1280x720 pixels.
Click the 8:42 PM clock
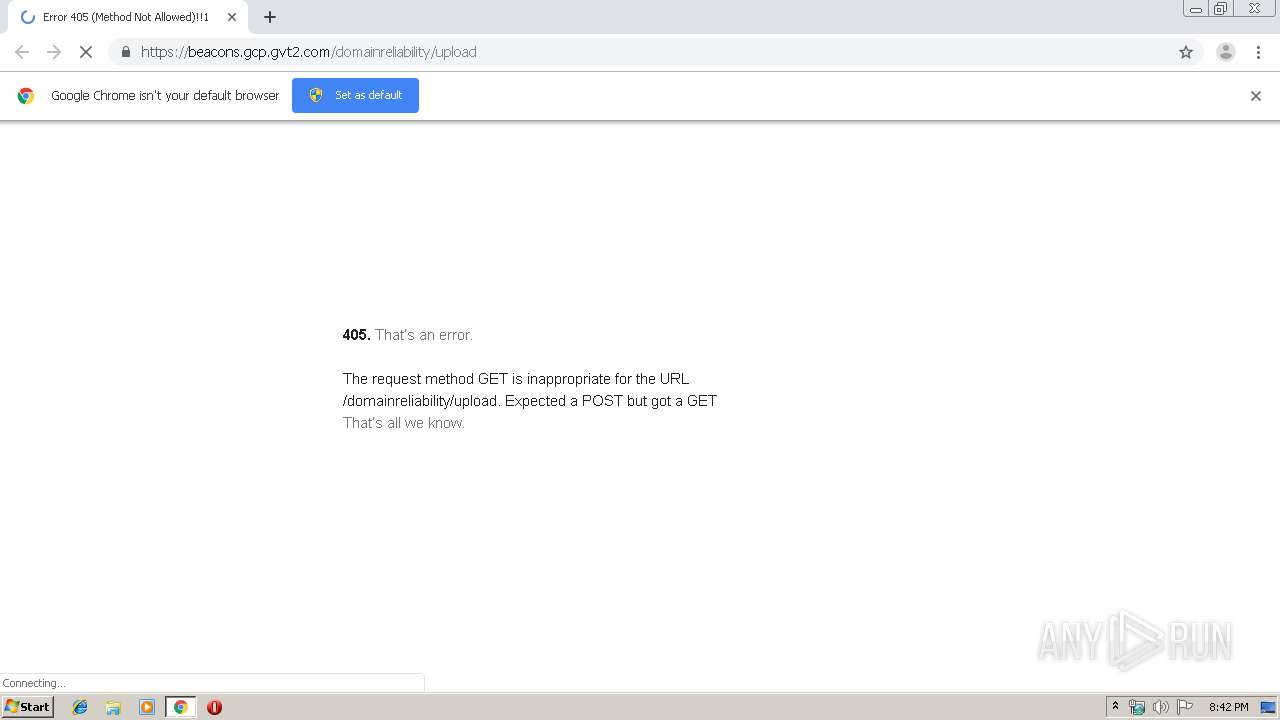pos(1228,707)
